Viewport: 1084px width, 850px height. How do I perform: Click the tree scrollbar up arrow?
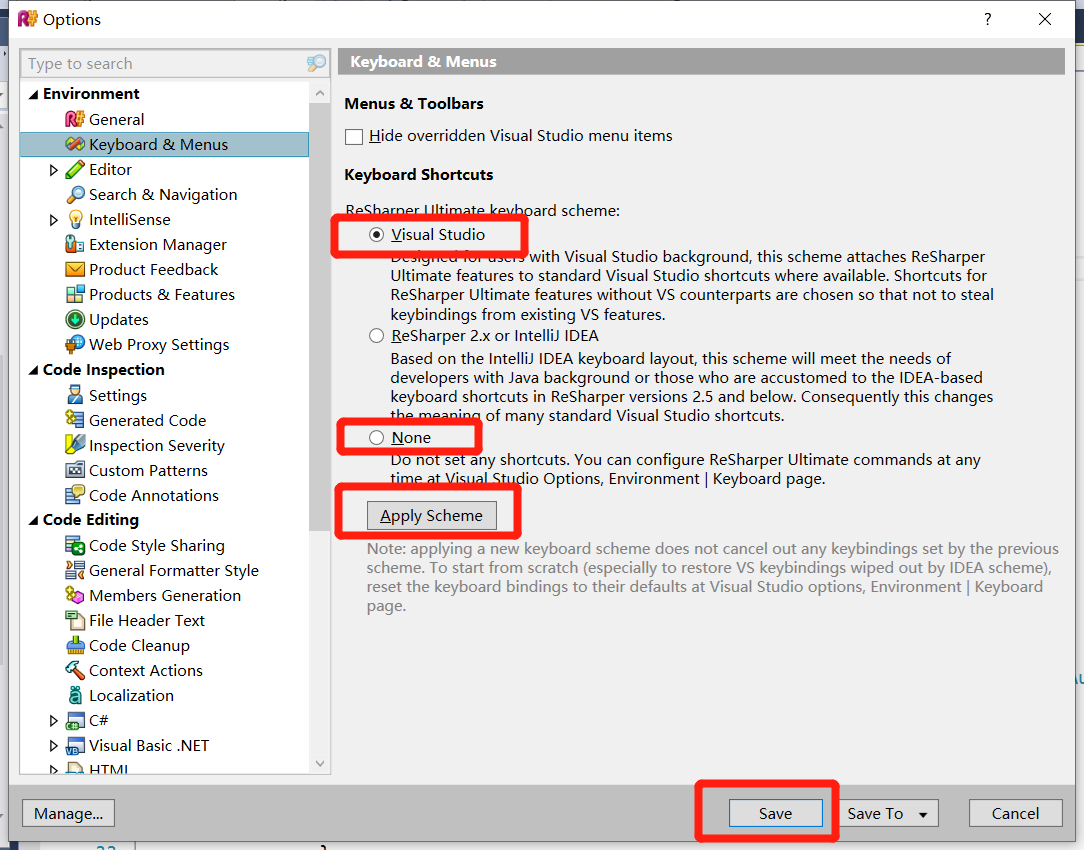pyautogui.click(x=319, y=93)
